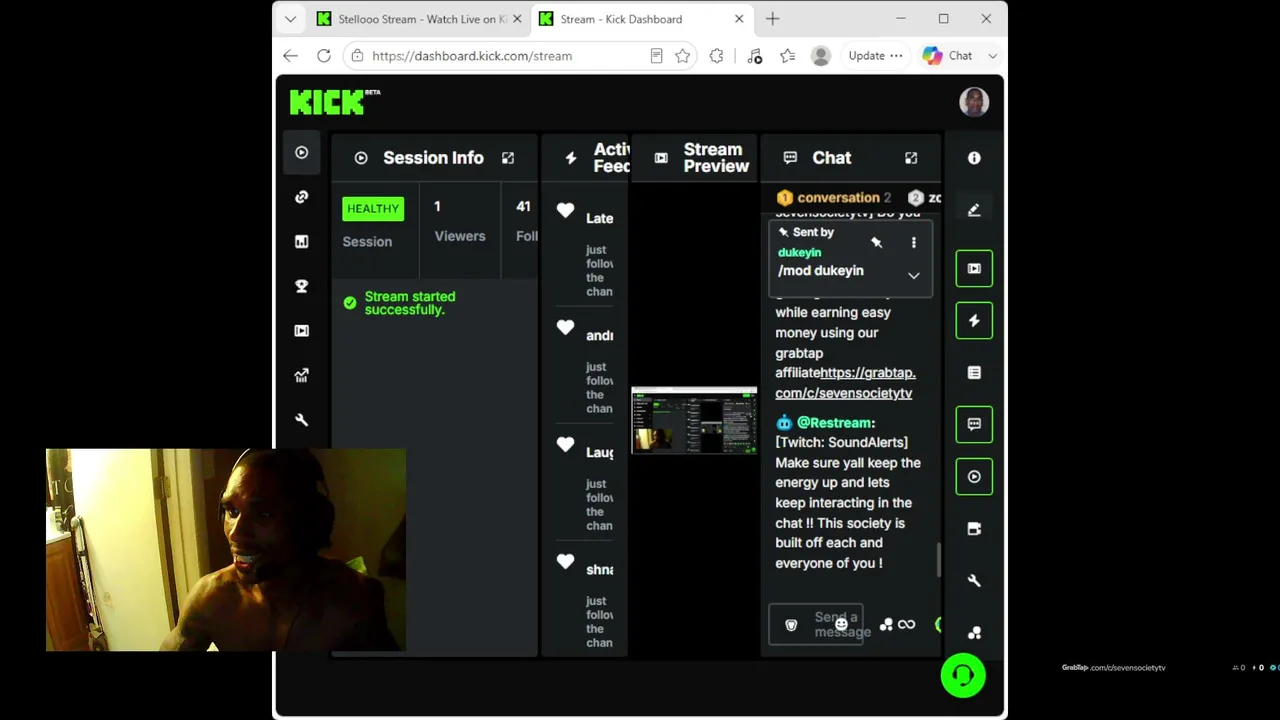Click the camera icon in right sidebar
The height and width of the screenshot is (720, 1280).
tap(974, 529)
